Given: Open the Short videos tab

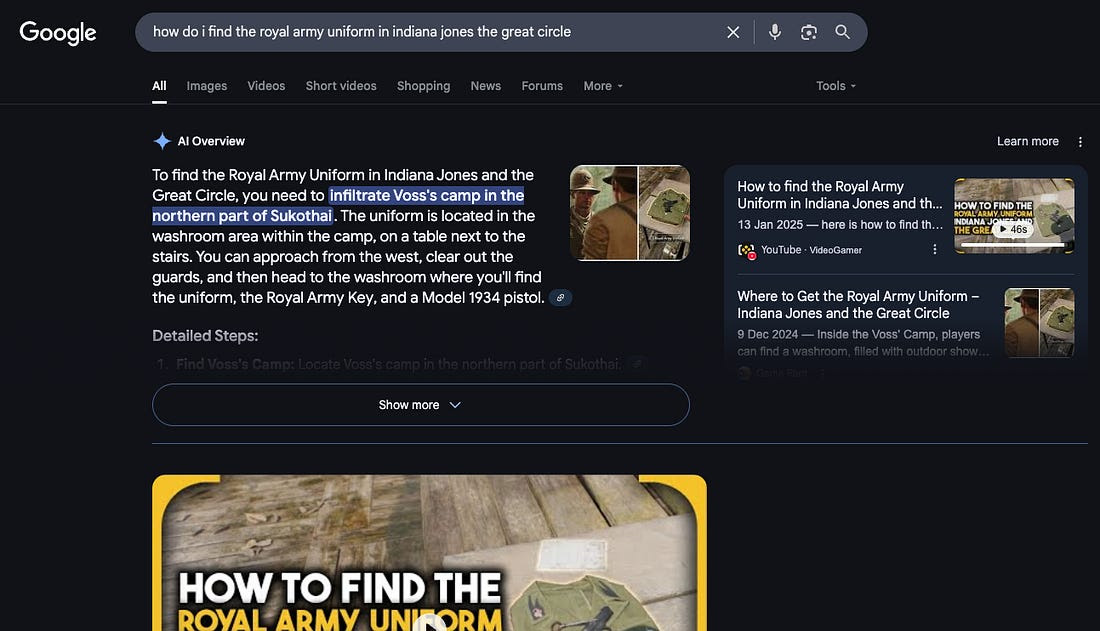Looking at the screenshot, I should click(341, 86).
